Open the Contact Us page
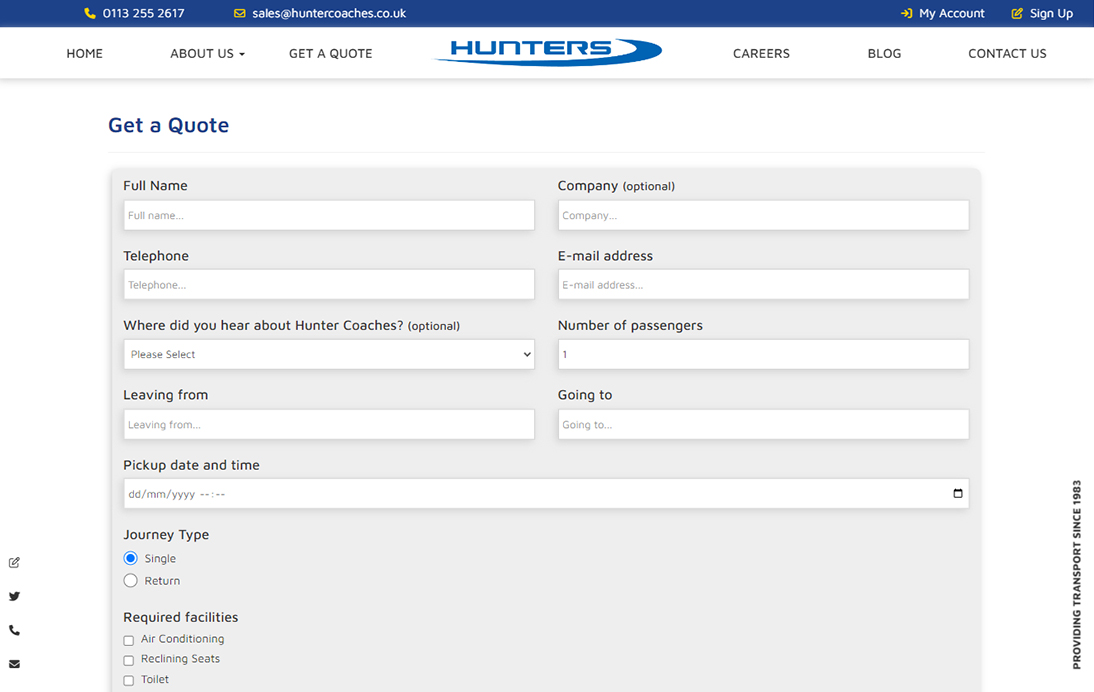 (1007, 54)
